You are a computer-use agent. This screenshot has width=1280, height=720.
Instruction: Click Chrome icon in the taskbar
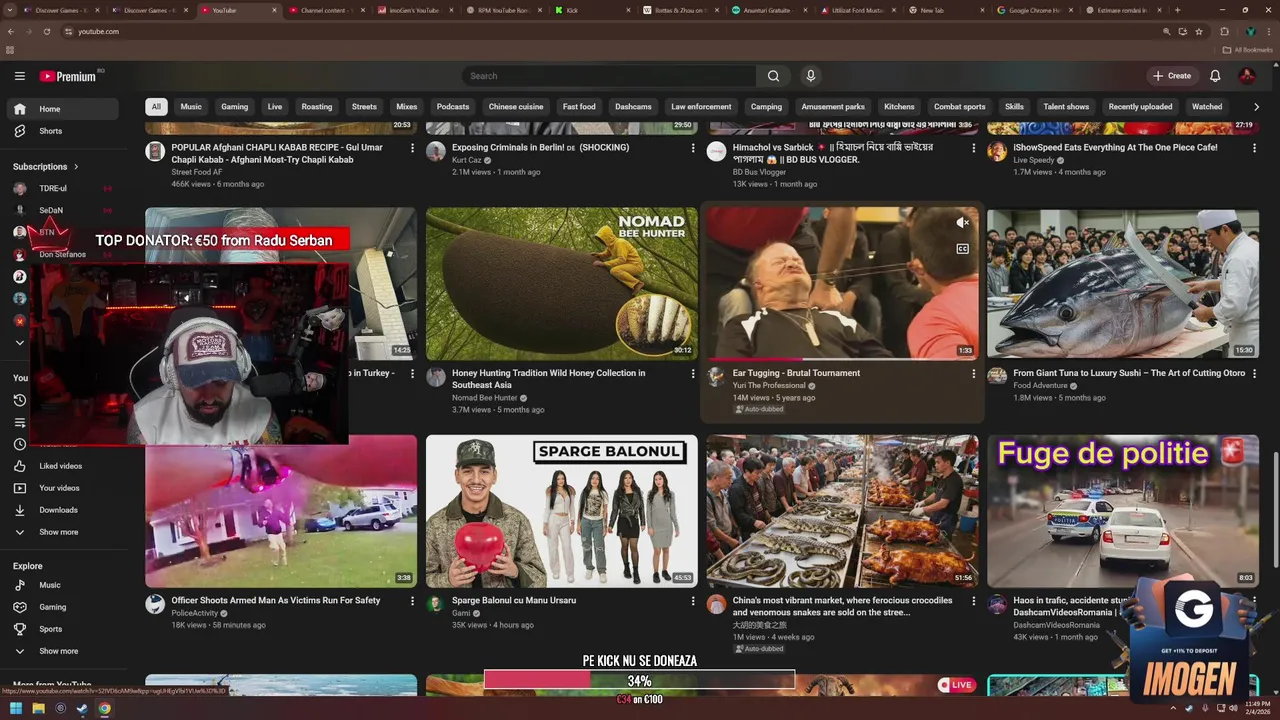pos(104,709)
